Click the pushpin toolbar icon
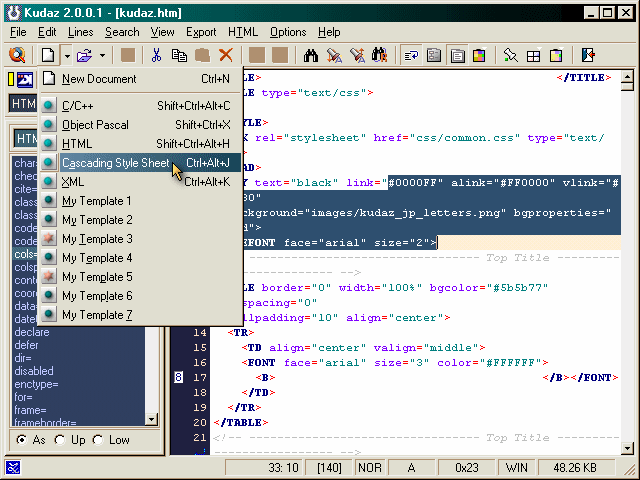The height and width of the screenshot is (480, 640). 510,55
